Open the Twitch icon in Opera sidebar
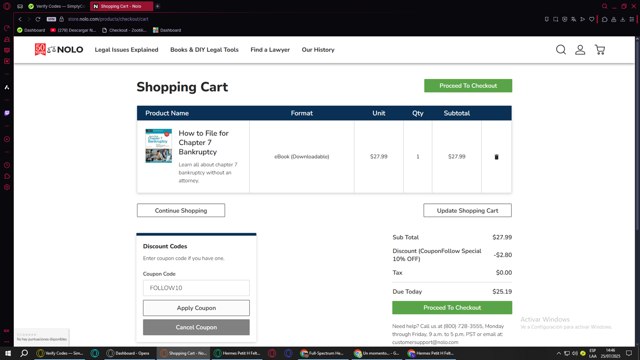The image size is (640, 360). (7, 113)
